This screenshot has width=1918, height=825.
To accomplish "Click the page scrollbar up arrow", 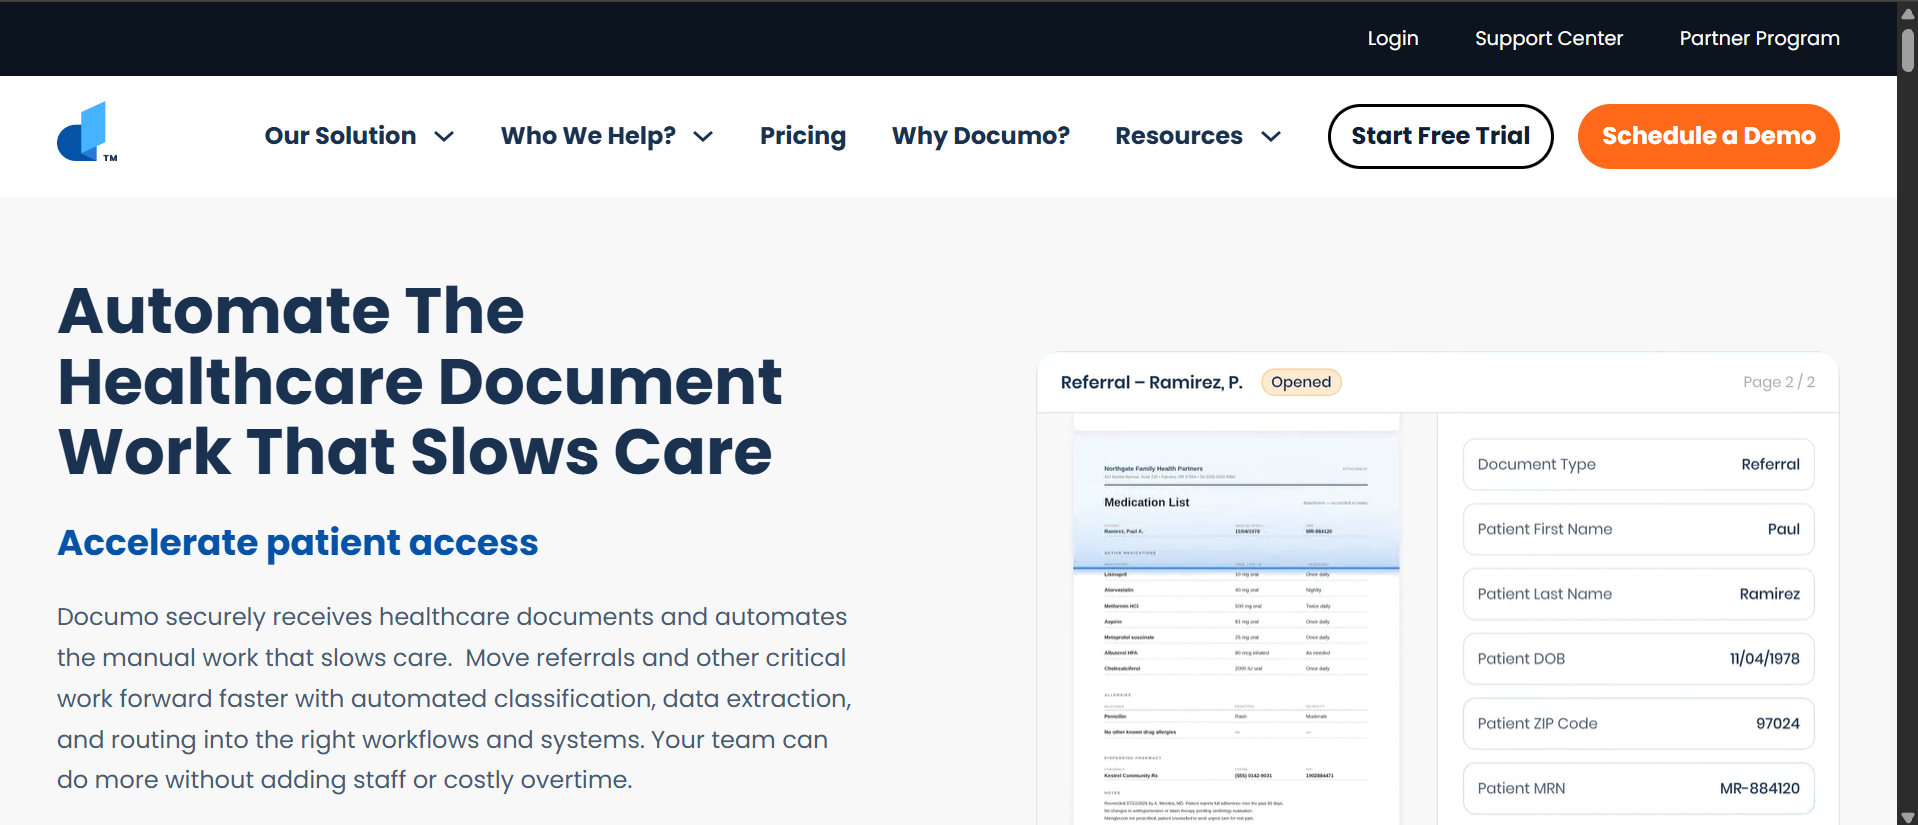I will 1908,12.
